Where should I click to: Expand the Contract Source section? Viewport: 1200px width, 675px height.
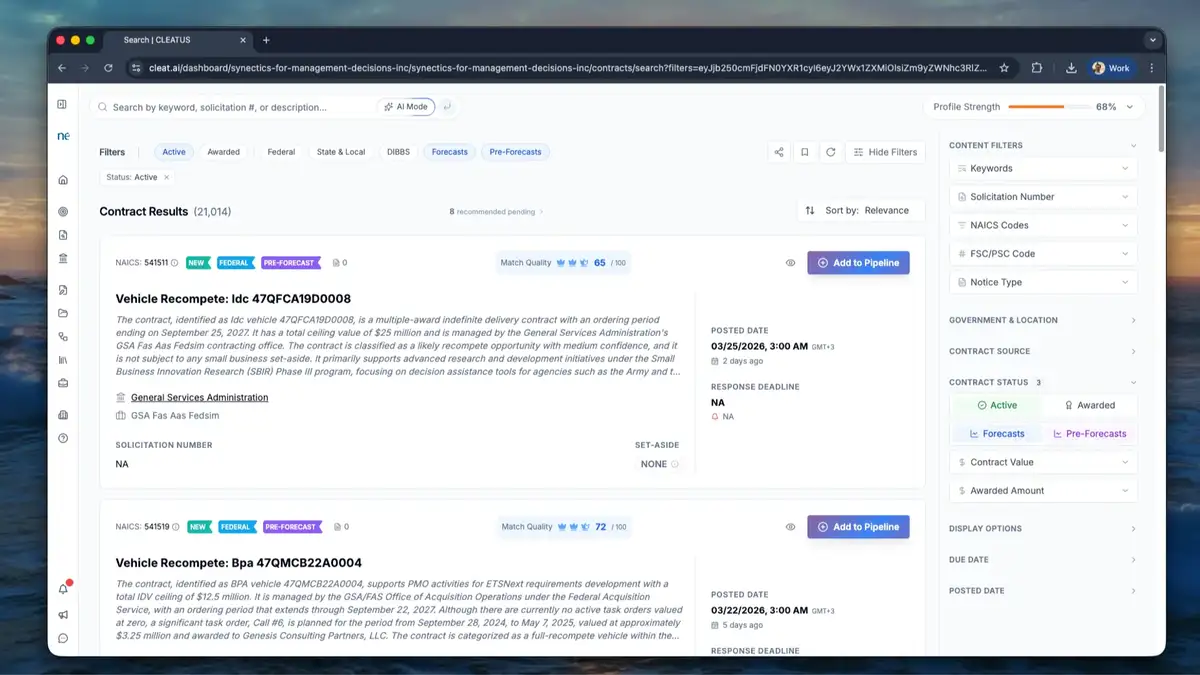tap(1043, 351)
